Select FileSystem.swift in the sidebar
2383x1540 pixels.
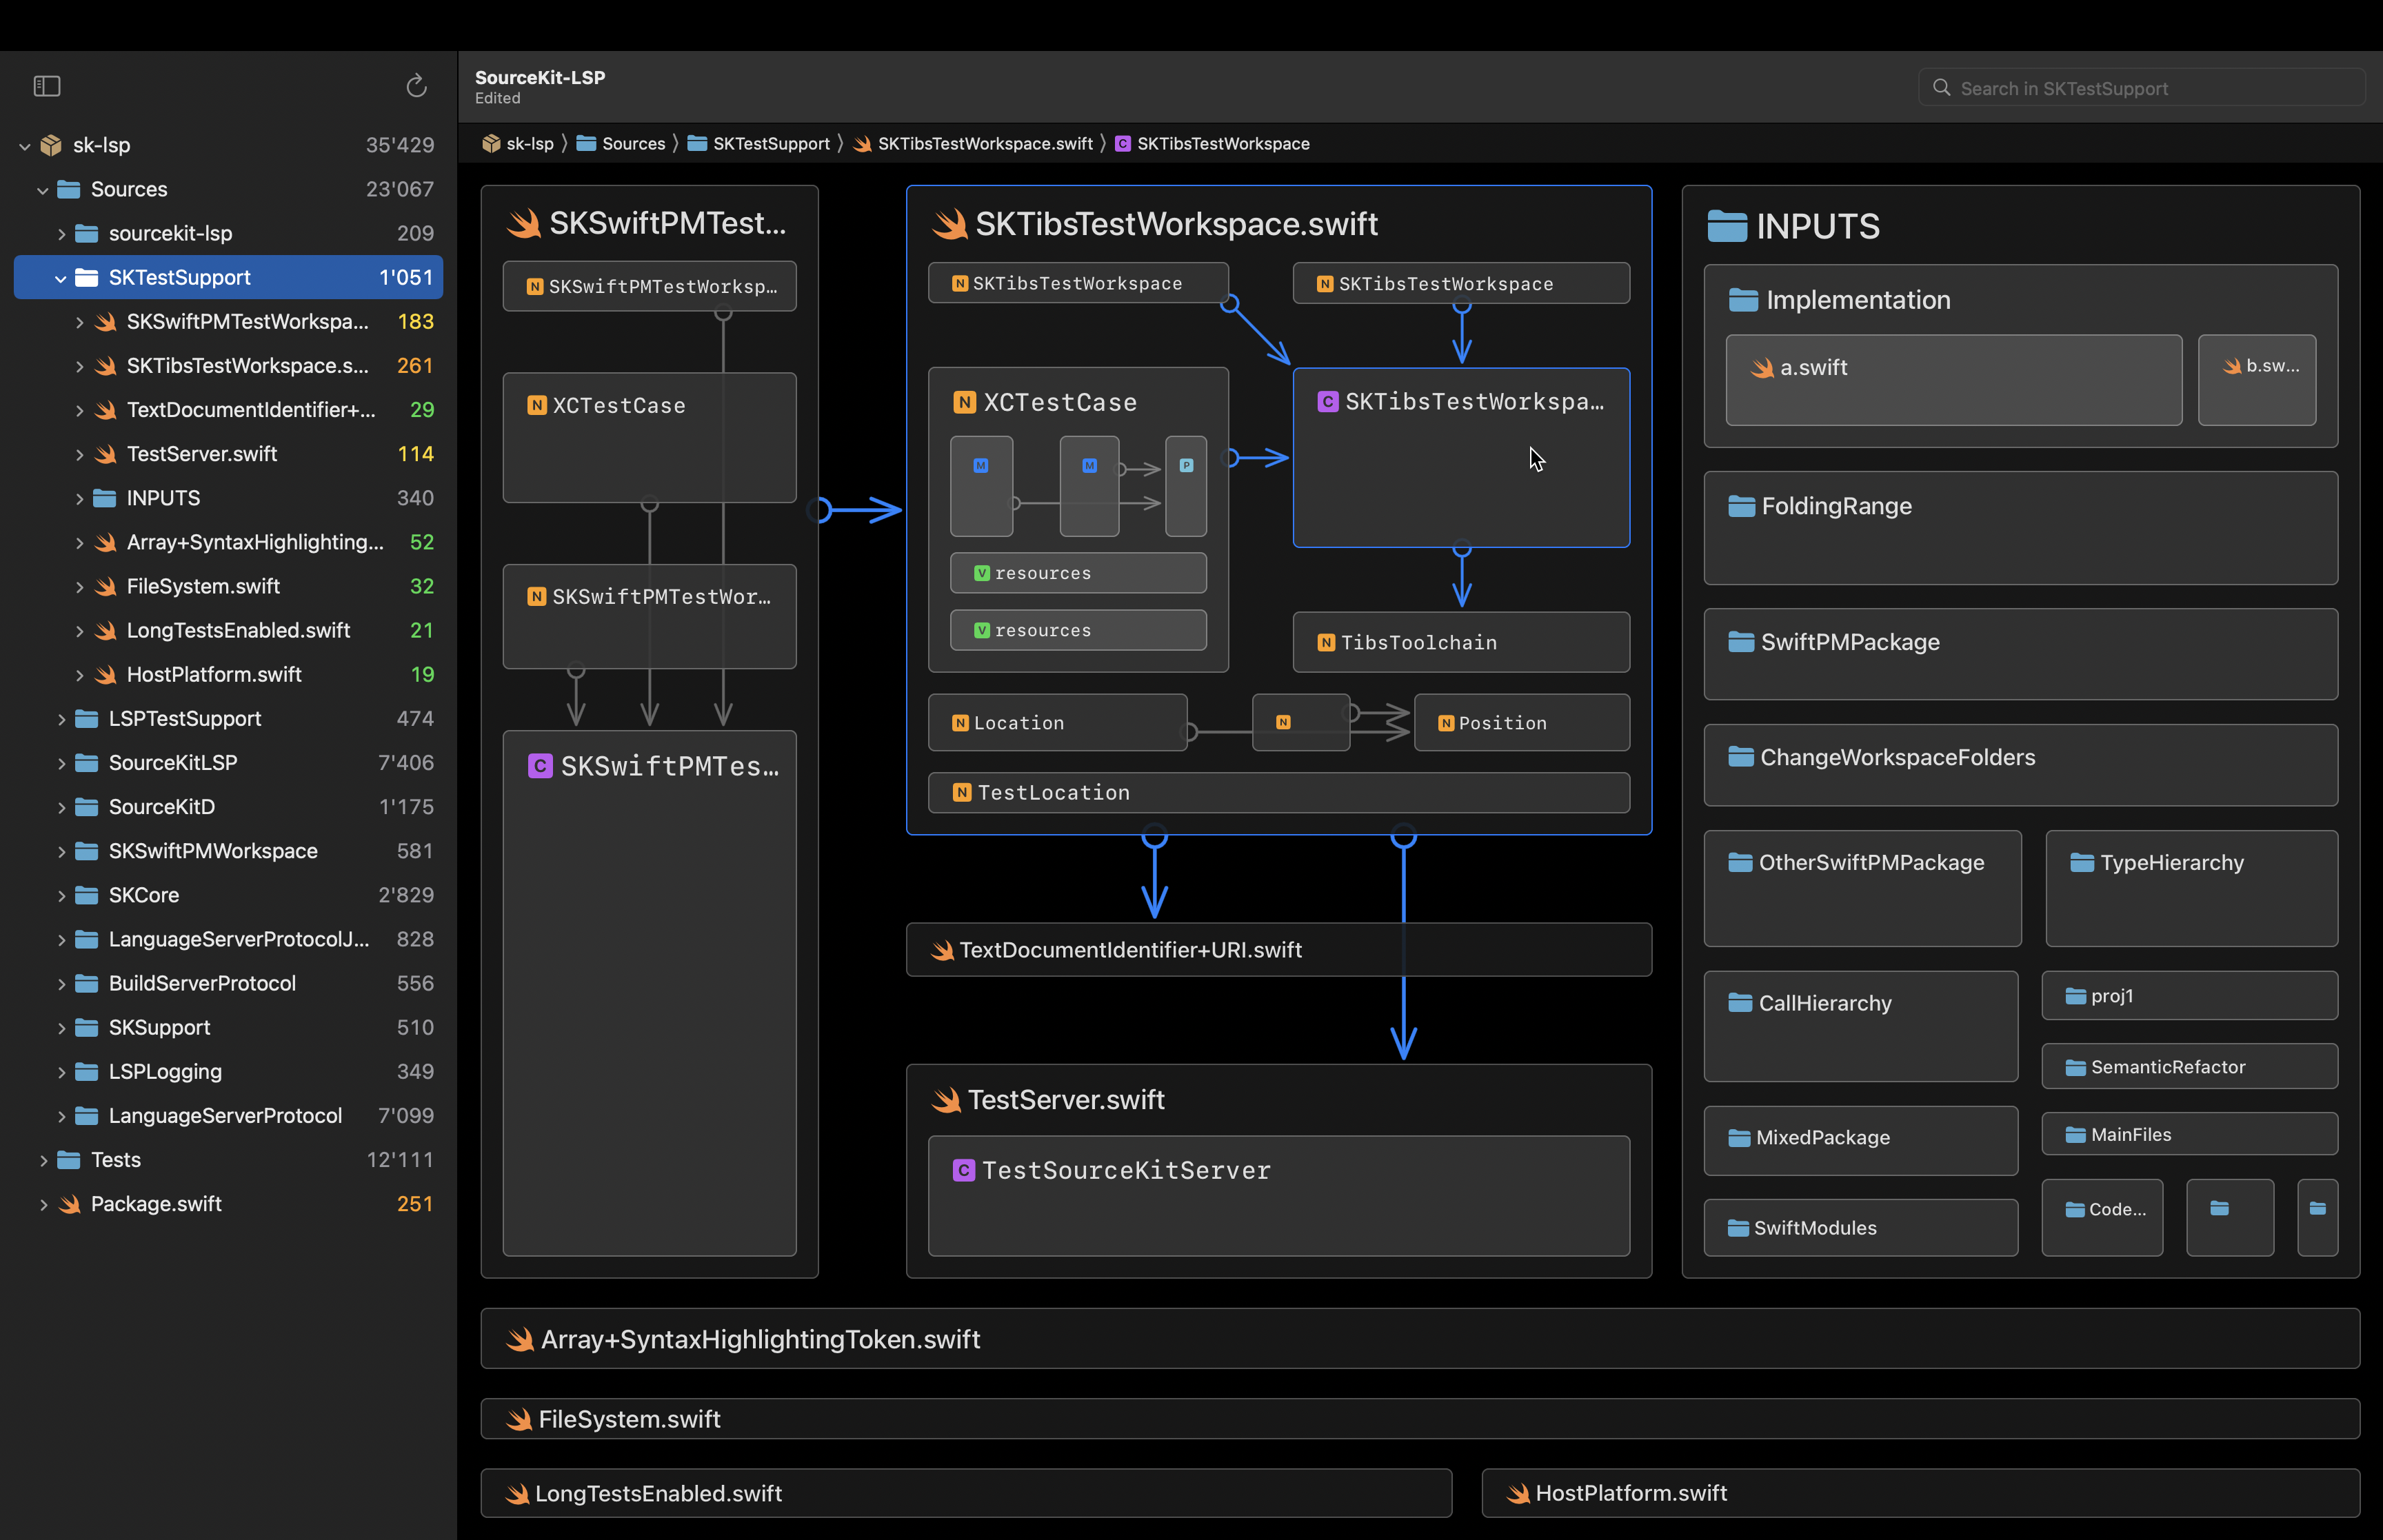(228, 586)
